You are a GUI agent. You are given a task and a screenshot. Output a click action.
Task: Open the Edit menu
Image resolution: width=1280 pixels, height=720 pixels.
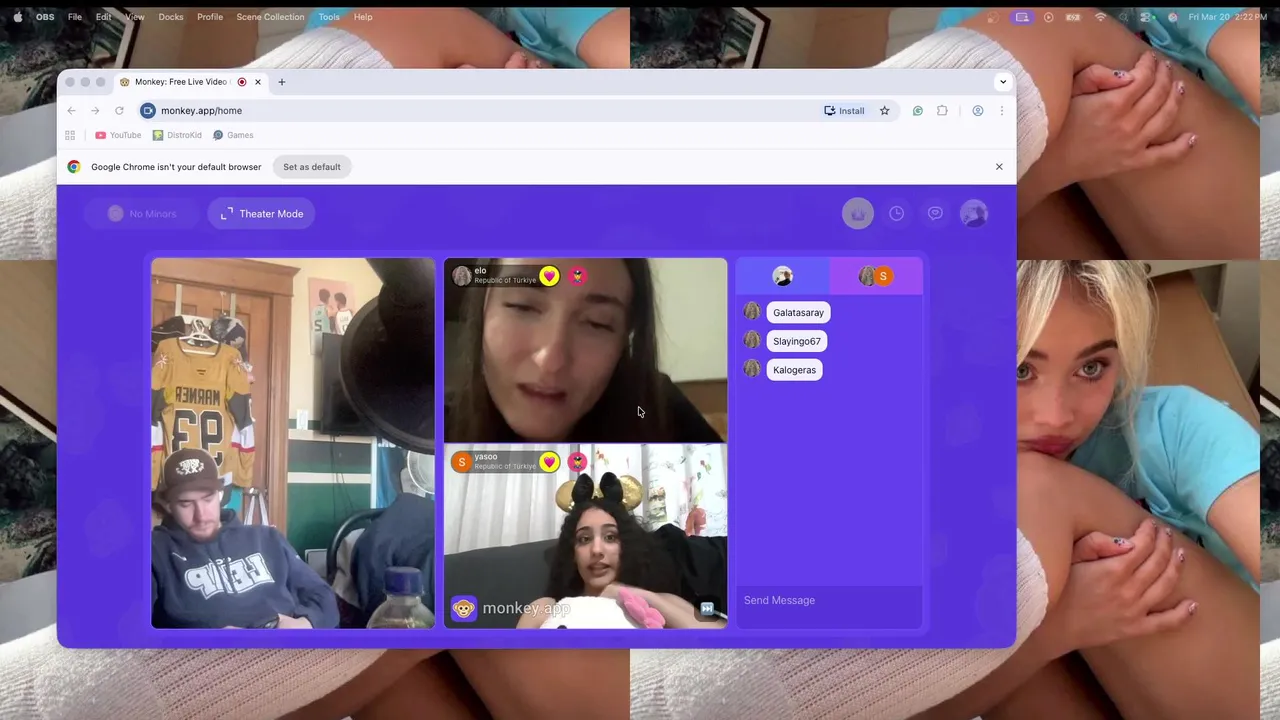point(104,17)
